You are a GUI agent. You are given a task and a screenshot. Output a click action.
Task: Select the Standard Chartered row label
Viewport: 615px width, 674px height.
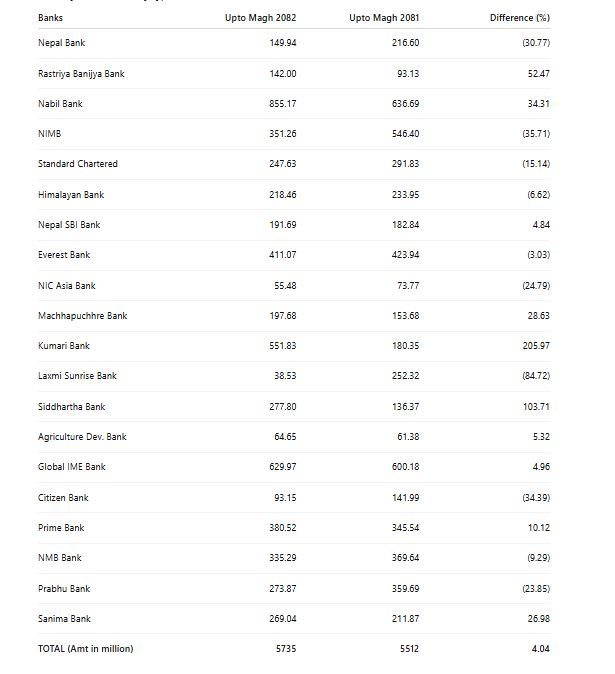(x=78, y=164)
